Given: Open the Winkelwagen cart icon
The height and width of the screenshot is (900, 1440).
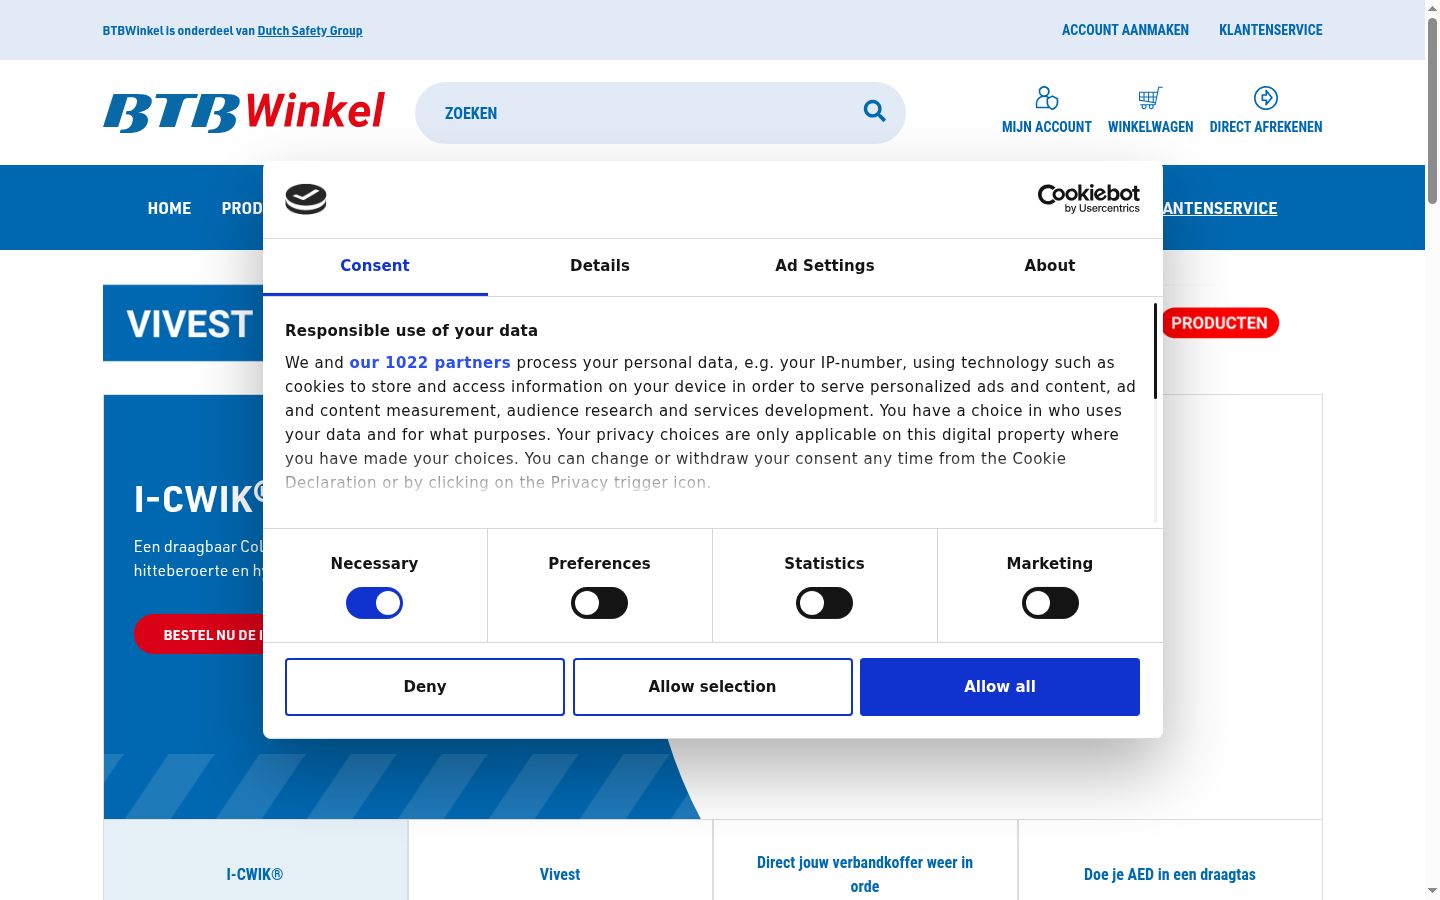Looking at the screenshot, I should click(x=1150, y=98).
